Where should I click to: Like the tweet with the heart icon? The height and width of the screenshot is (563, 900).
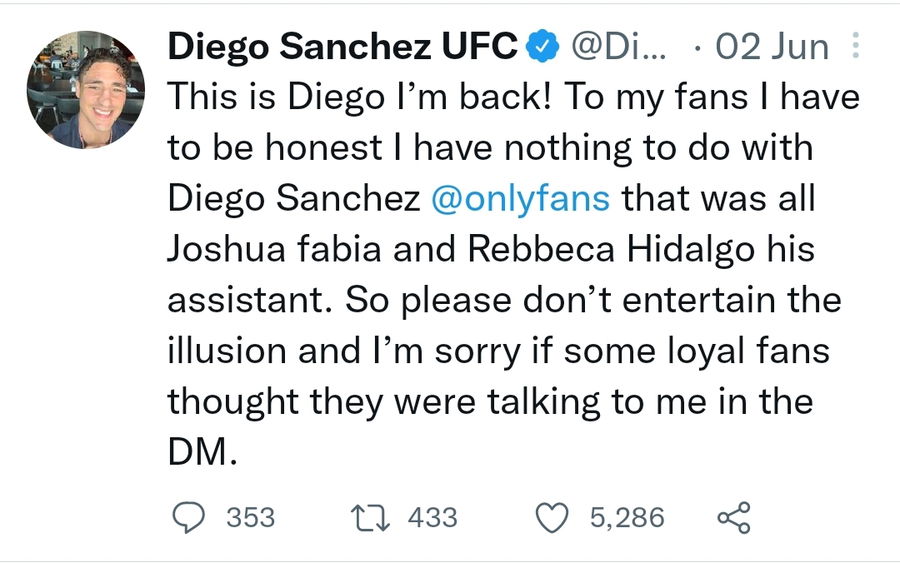click(x=552, y=517)
